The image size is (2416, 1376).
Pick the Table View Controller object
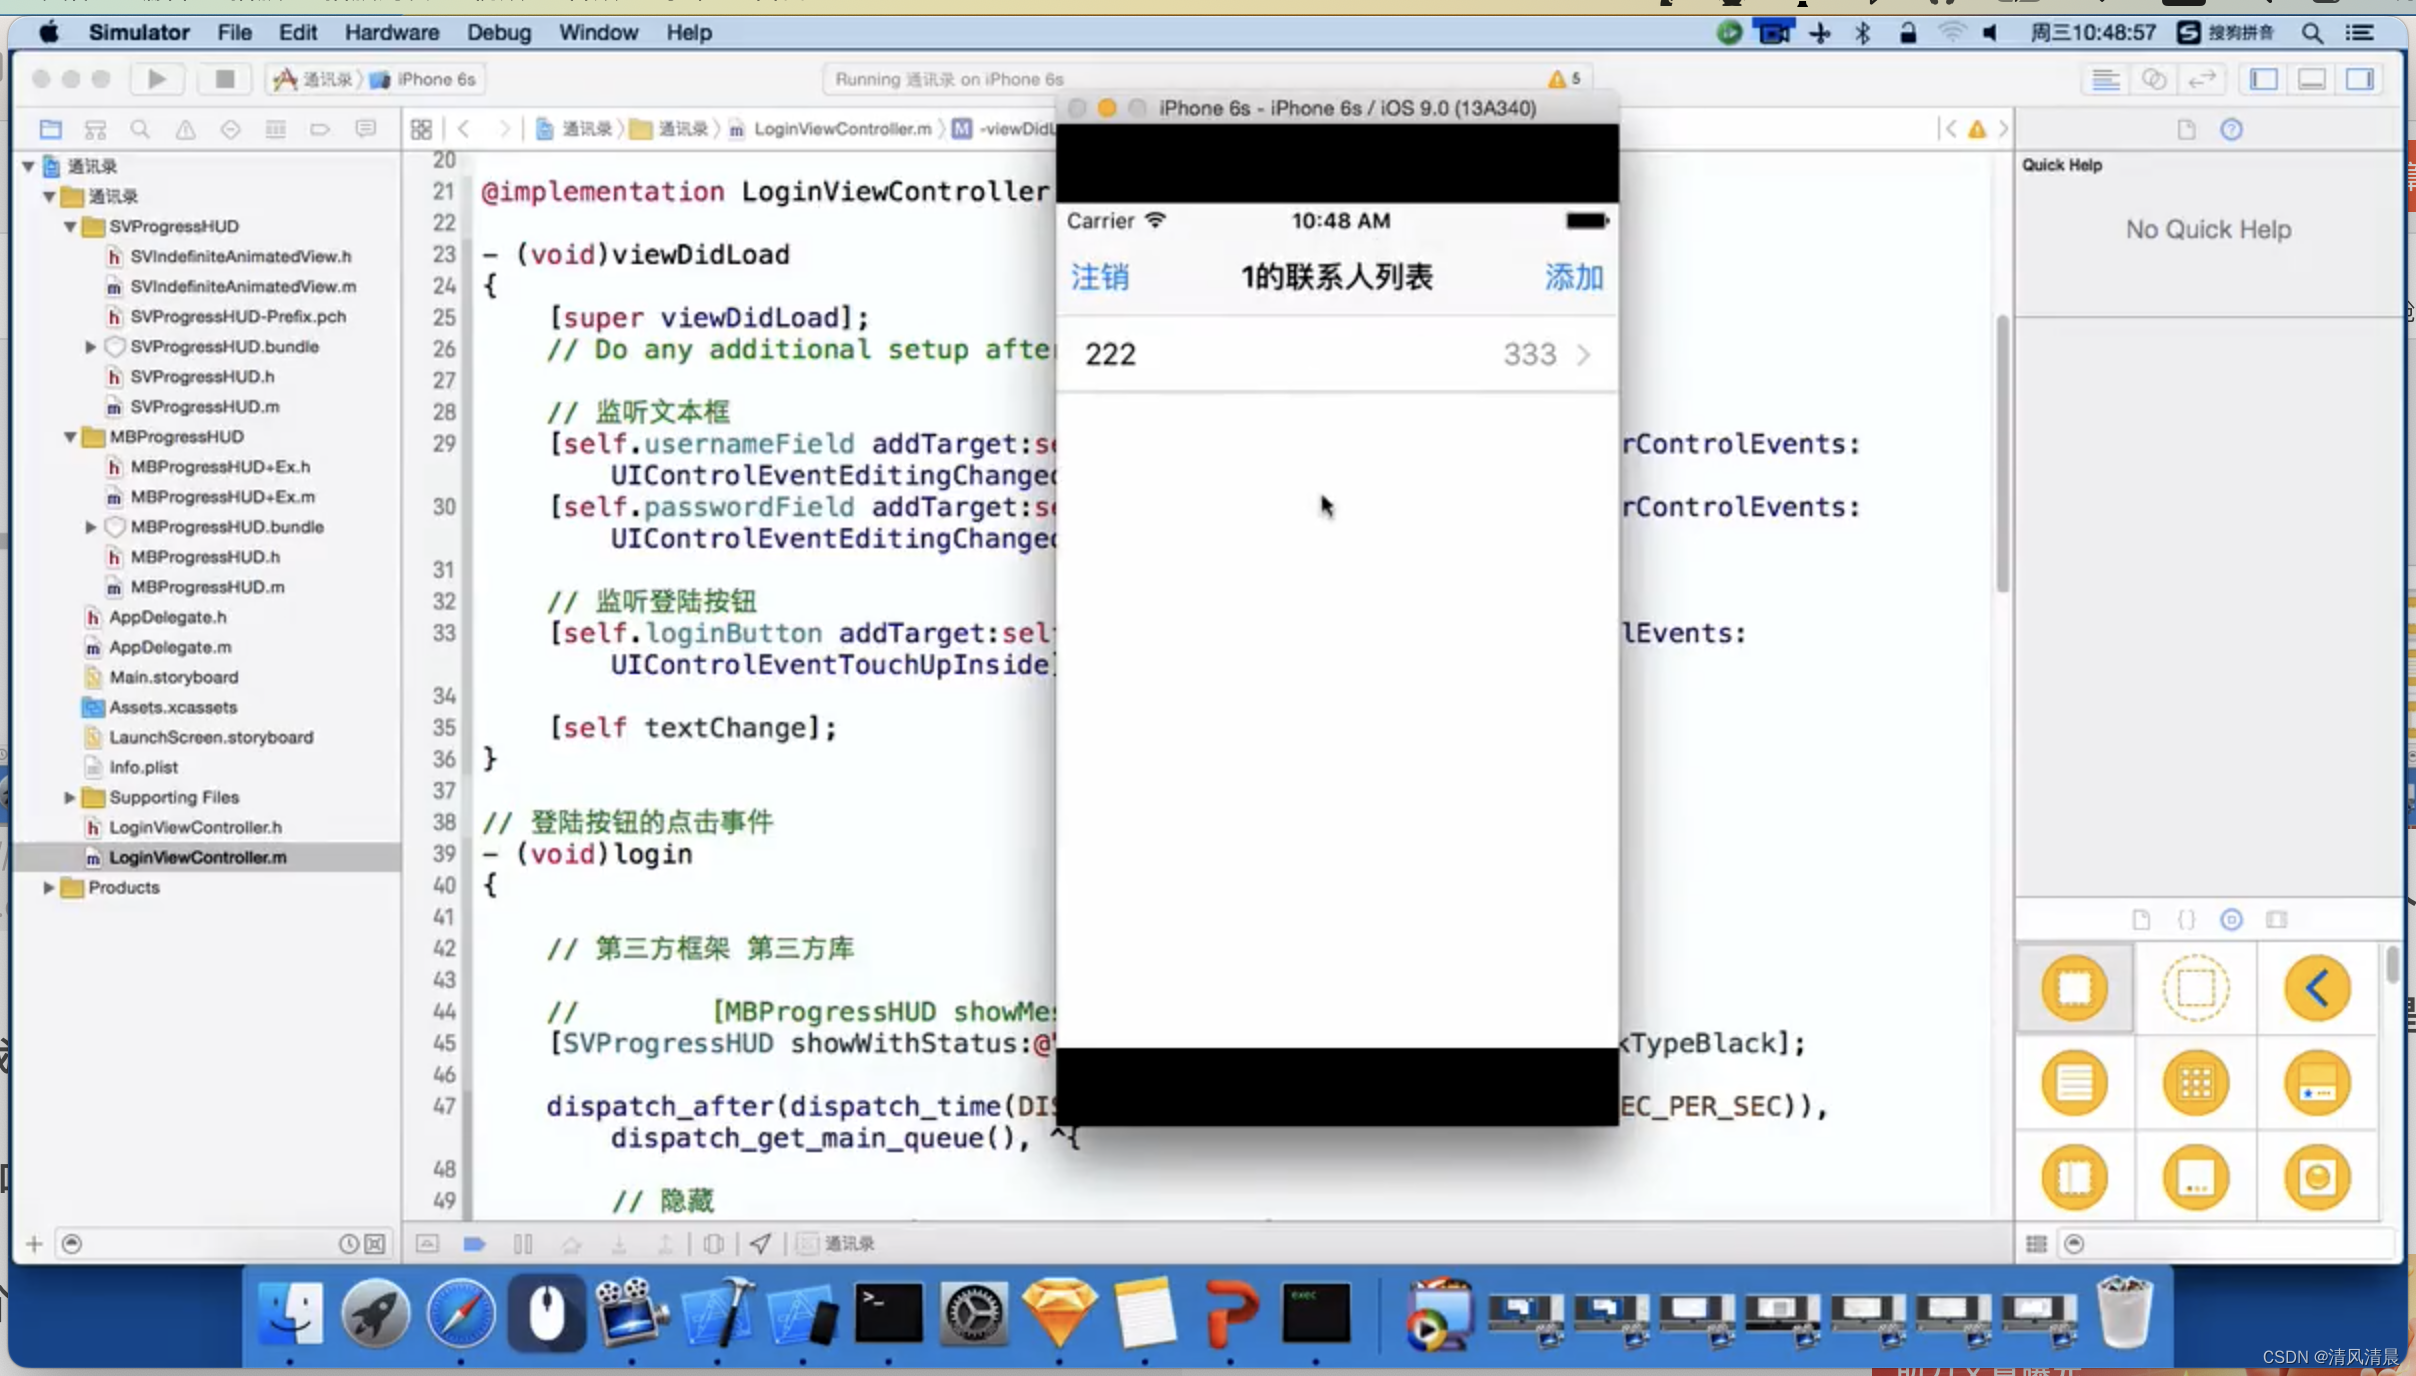coord(2075,1083)
